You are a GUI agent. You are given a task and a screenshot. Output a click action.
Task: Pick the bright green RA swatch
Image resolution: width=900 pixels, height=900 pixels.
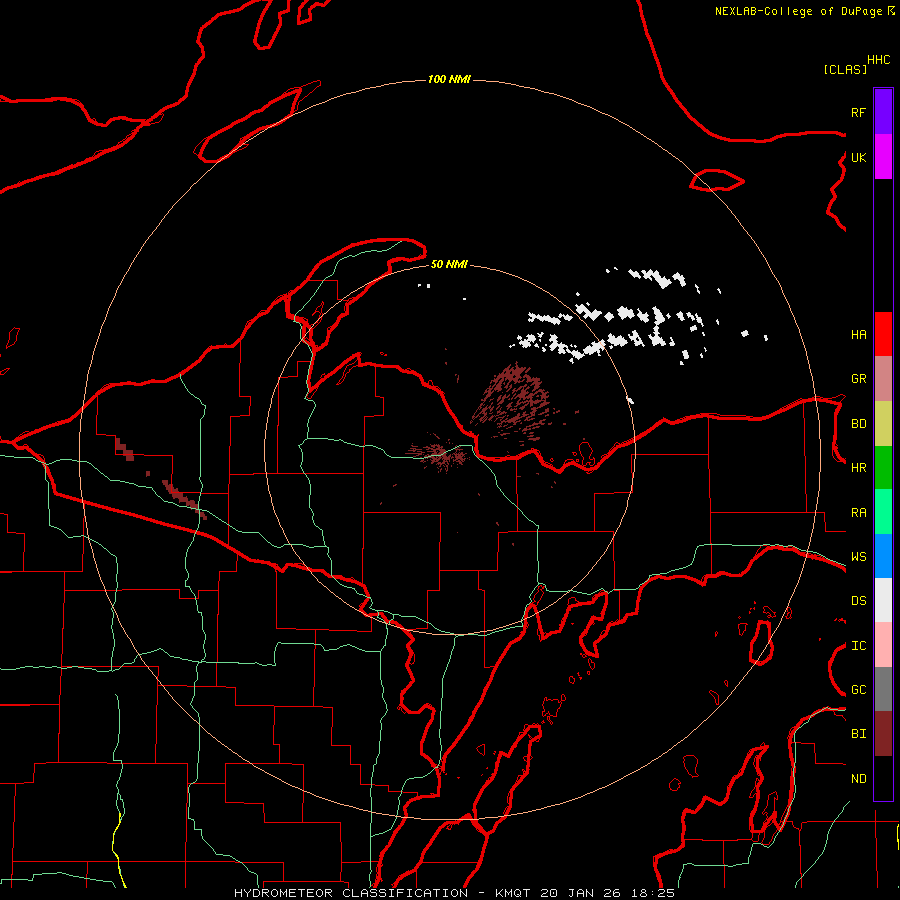click(x=883, y=512)
